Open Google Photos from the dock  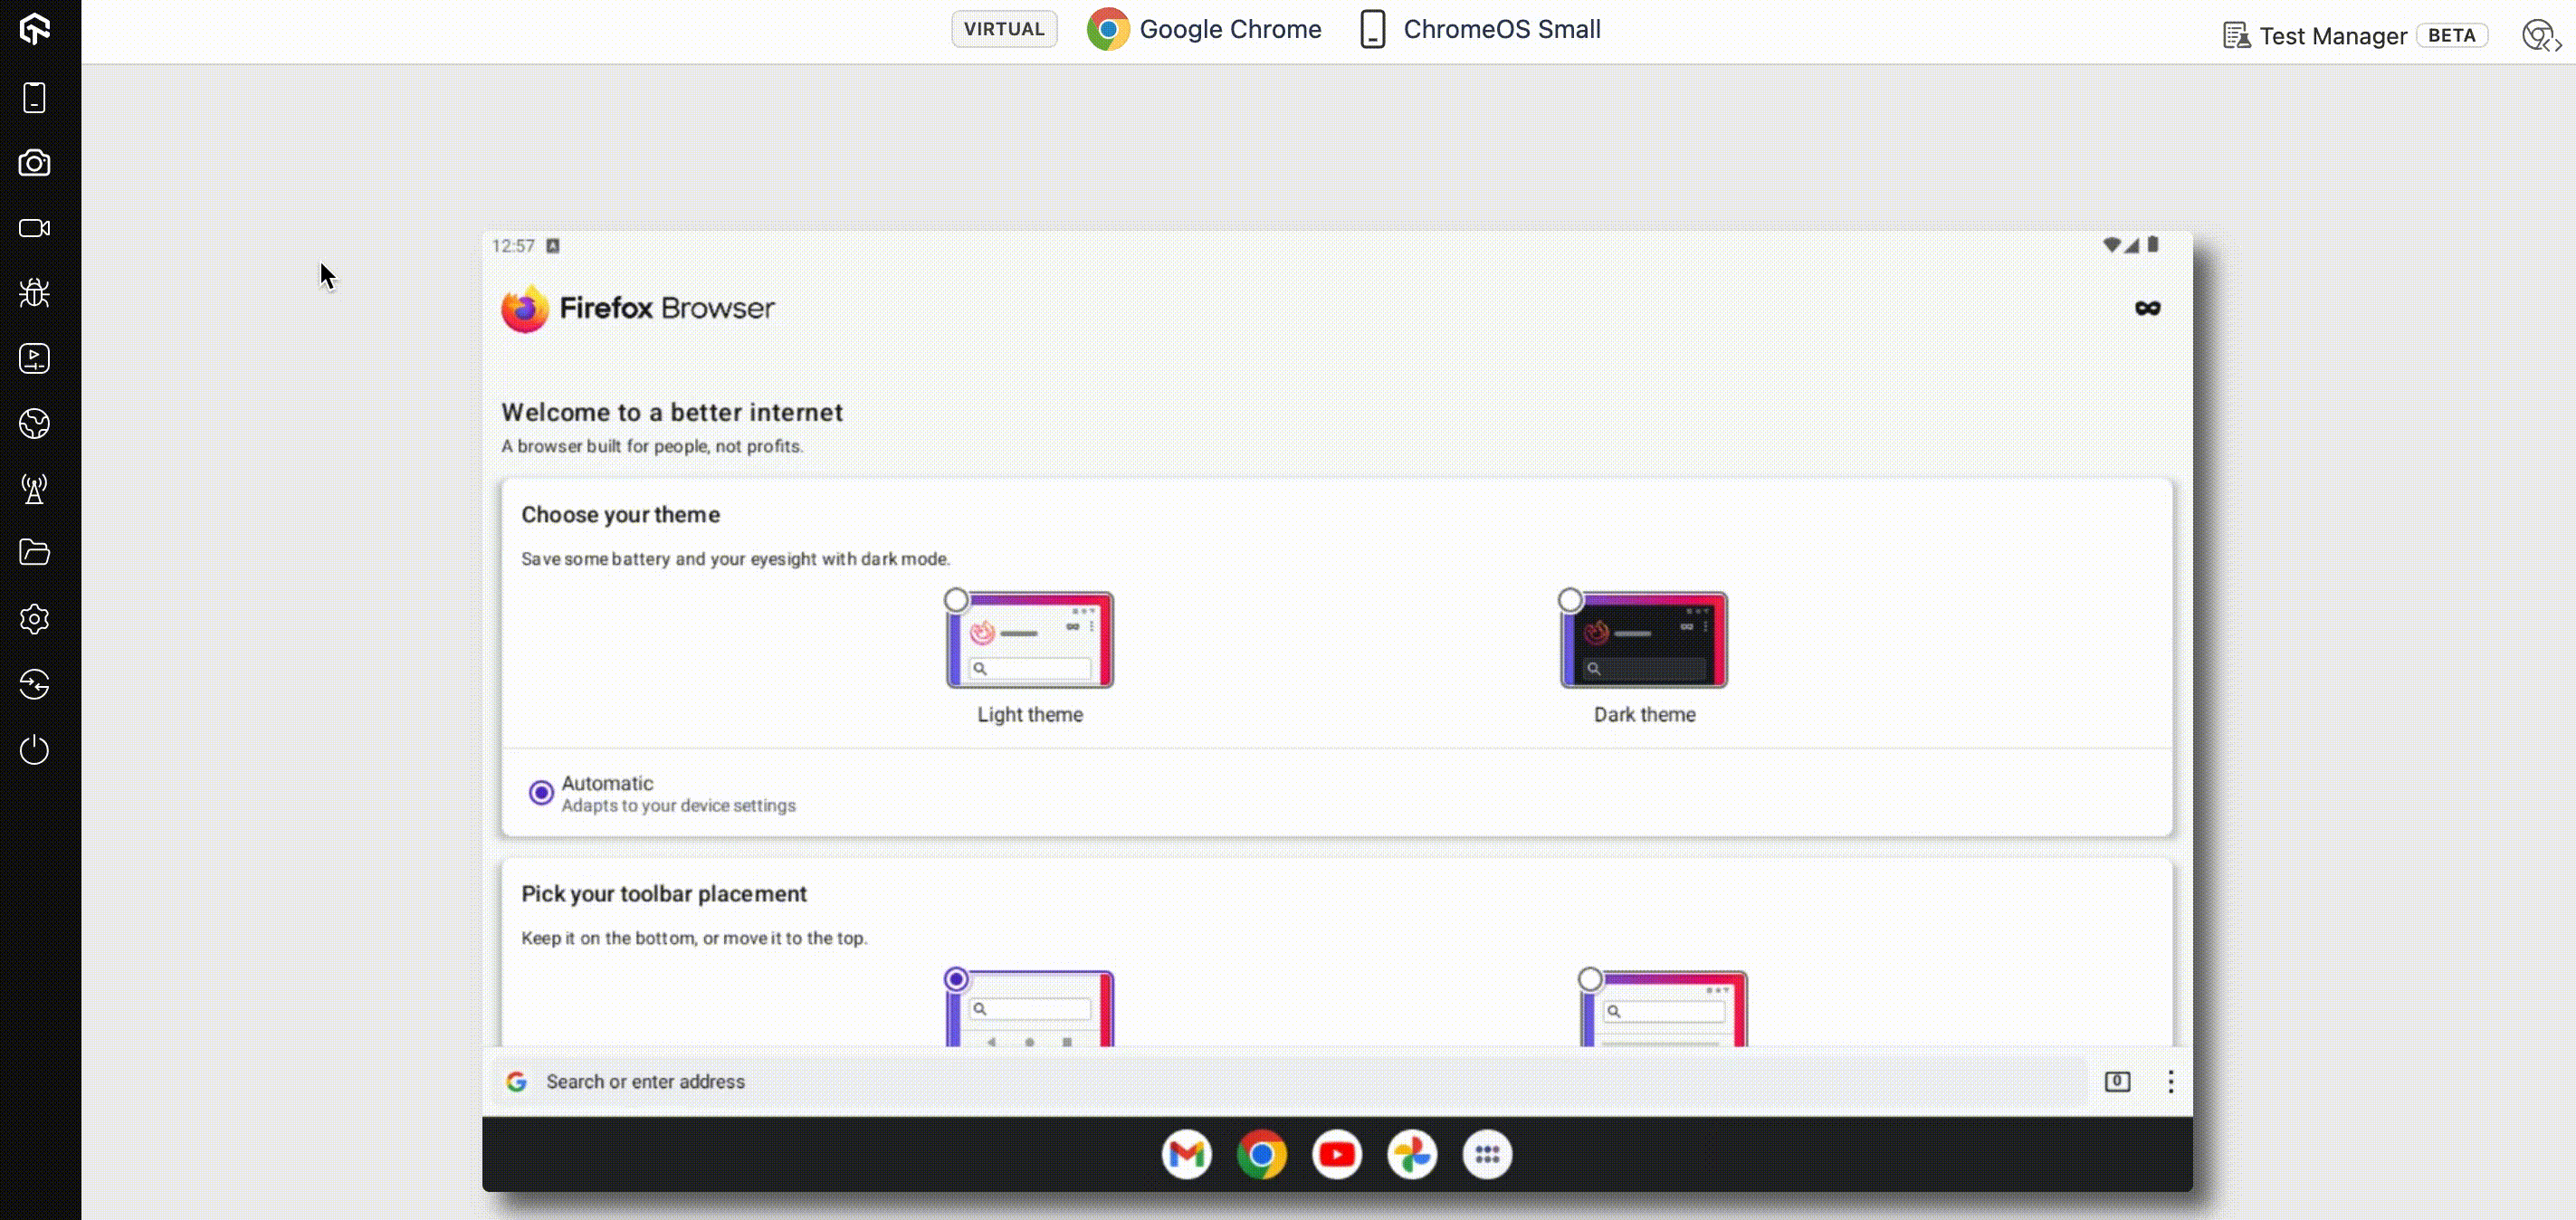pos(1412,1155)
